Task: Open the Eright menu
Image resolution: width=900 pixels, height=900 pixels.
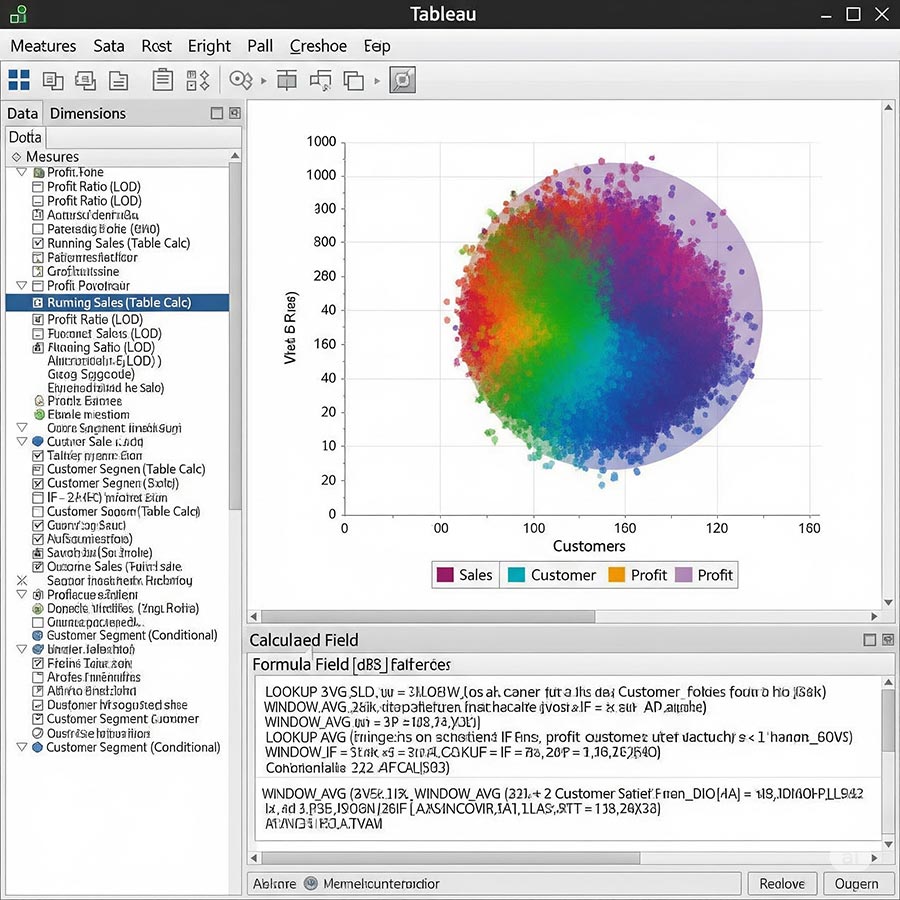Action: tap(209, 46)
